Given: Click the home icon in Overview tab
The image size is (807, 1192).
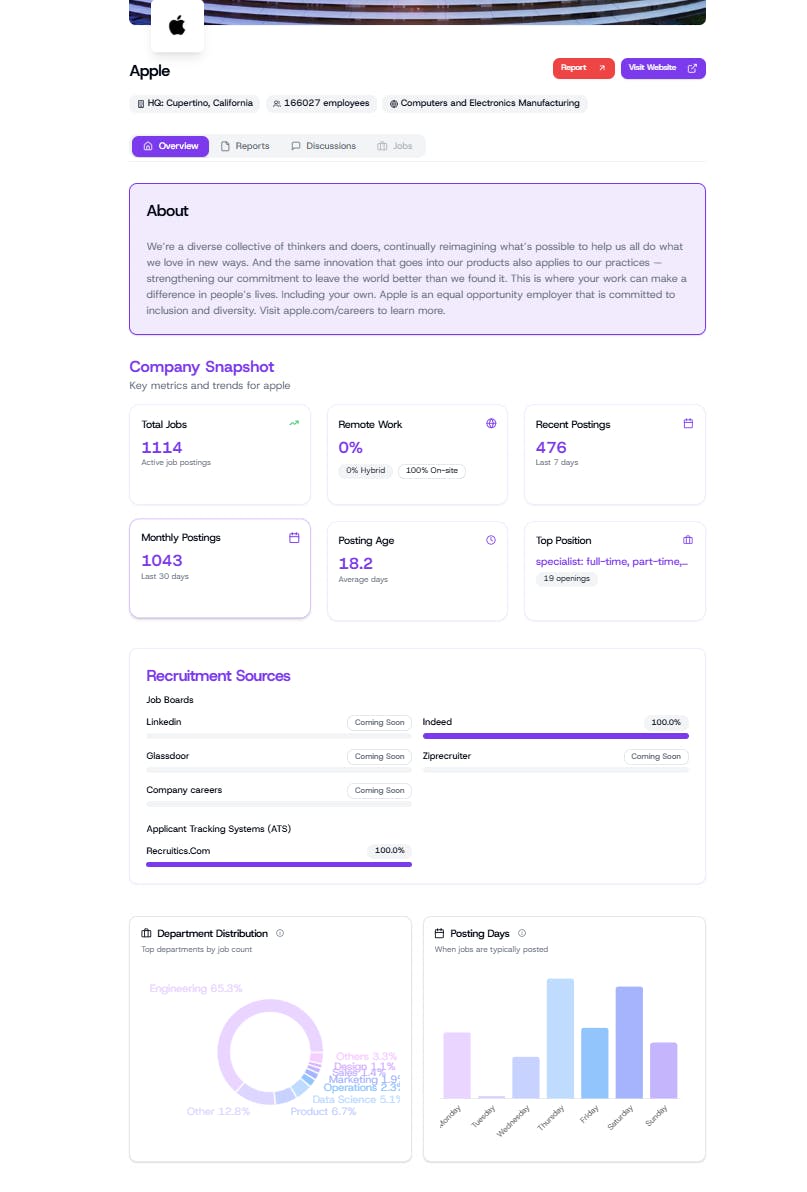Looking at the screenshot, I should (148, 146).
